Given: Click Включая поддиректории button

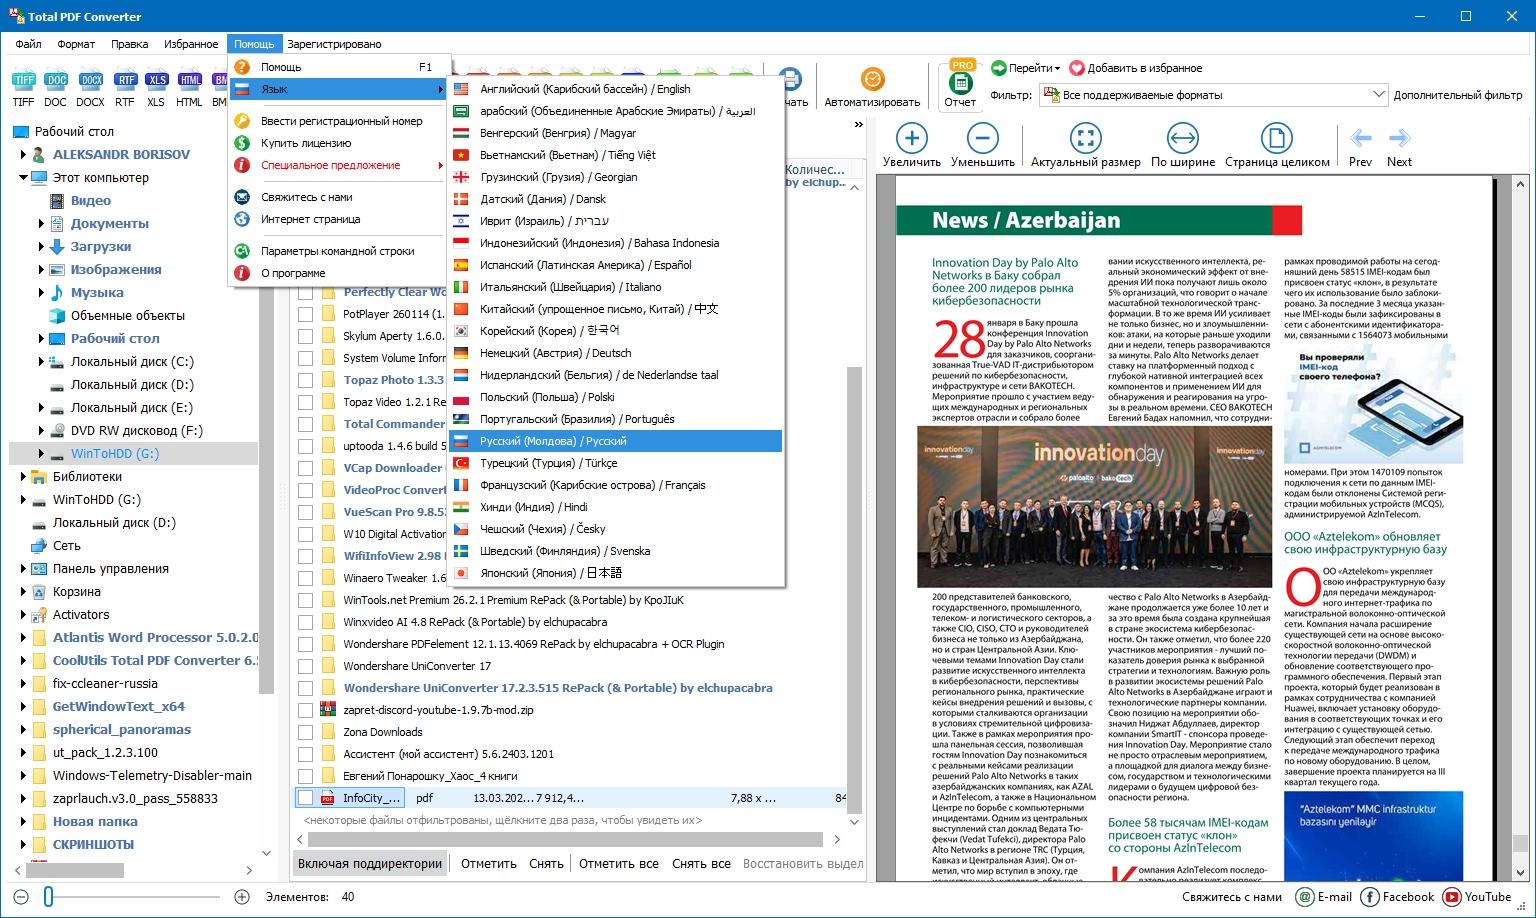Looking at the screenshot, I should [370, 864].
